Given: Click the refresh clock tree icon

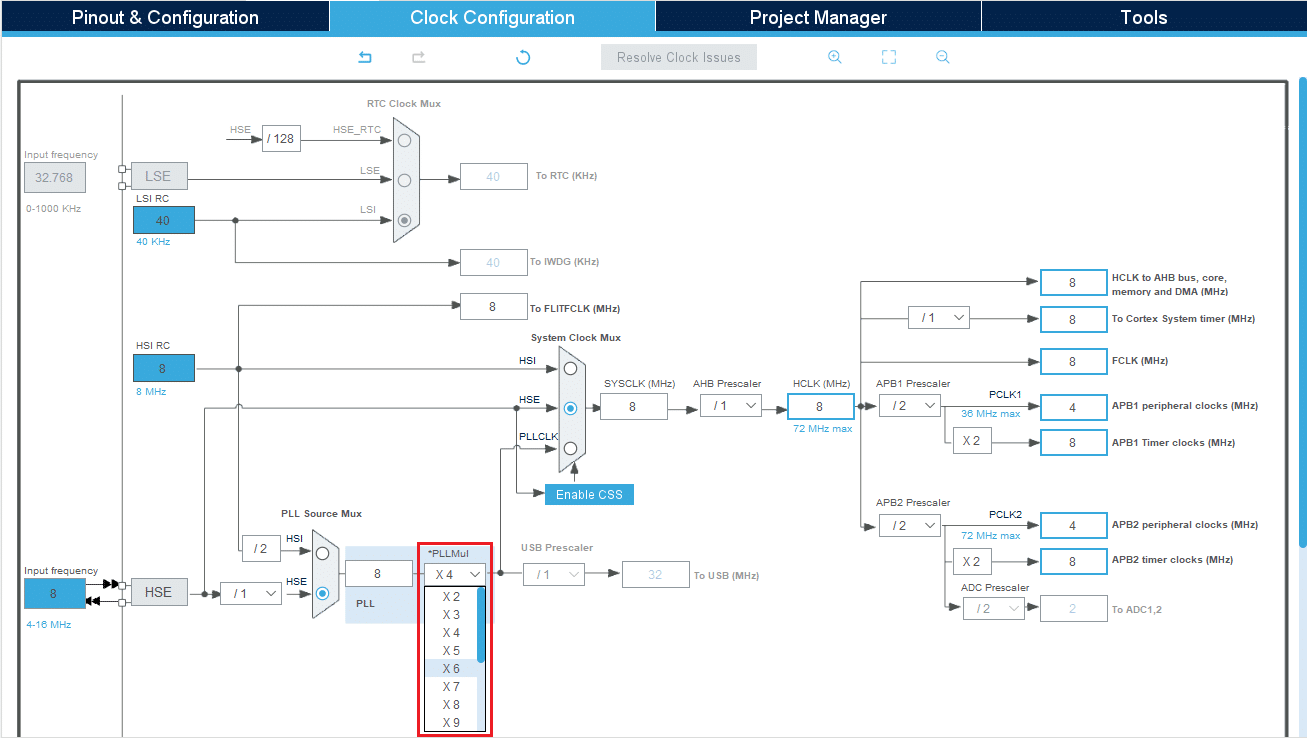Looking at the screenshot, I should pyautogui.click(x=522, y=57).
